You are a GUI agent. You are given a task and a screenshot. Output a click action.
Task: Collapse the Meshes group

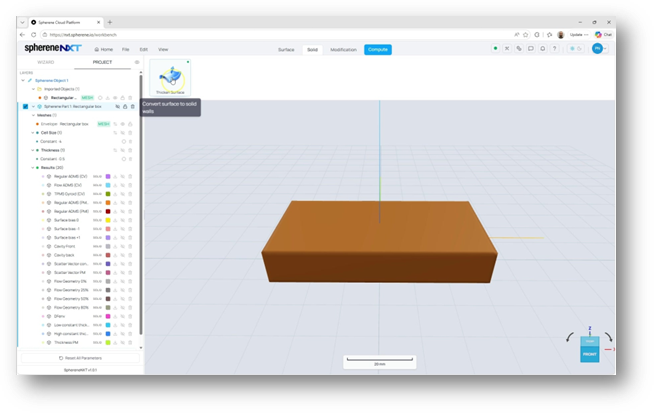click(33, 115)
